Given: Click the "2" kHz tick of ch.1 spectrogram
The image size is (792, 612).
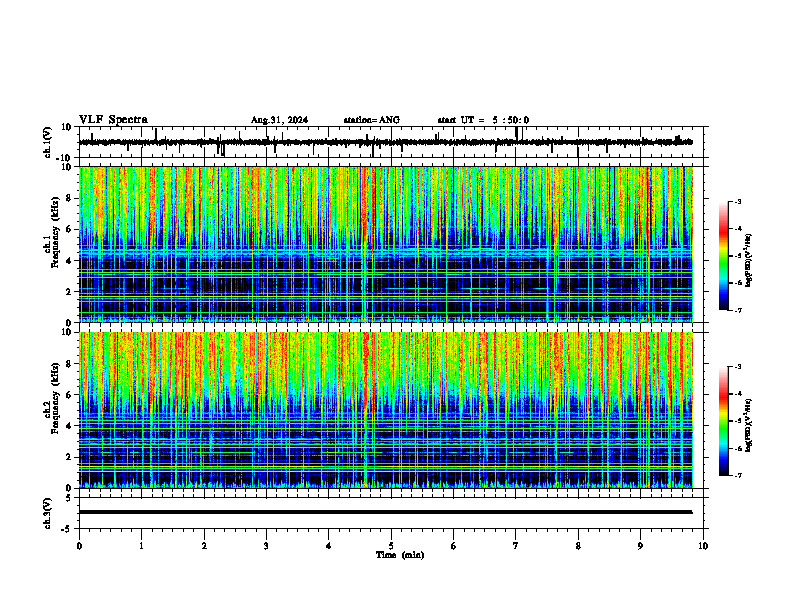Looking at the screenshot, I should tap(69, 292).
